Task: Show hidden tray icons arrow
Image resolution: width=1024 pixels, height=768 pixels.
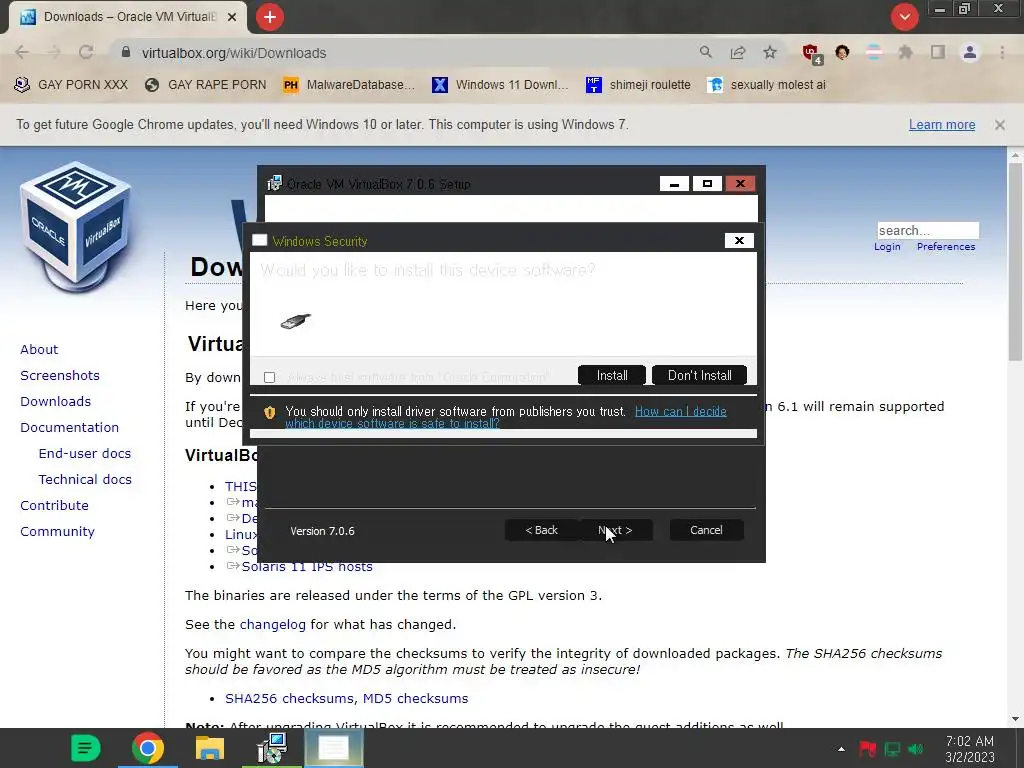Action: 841,749
